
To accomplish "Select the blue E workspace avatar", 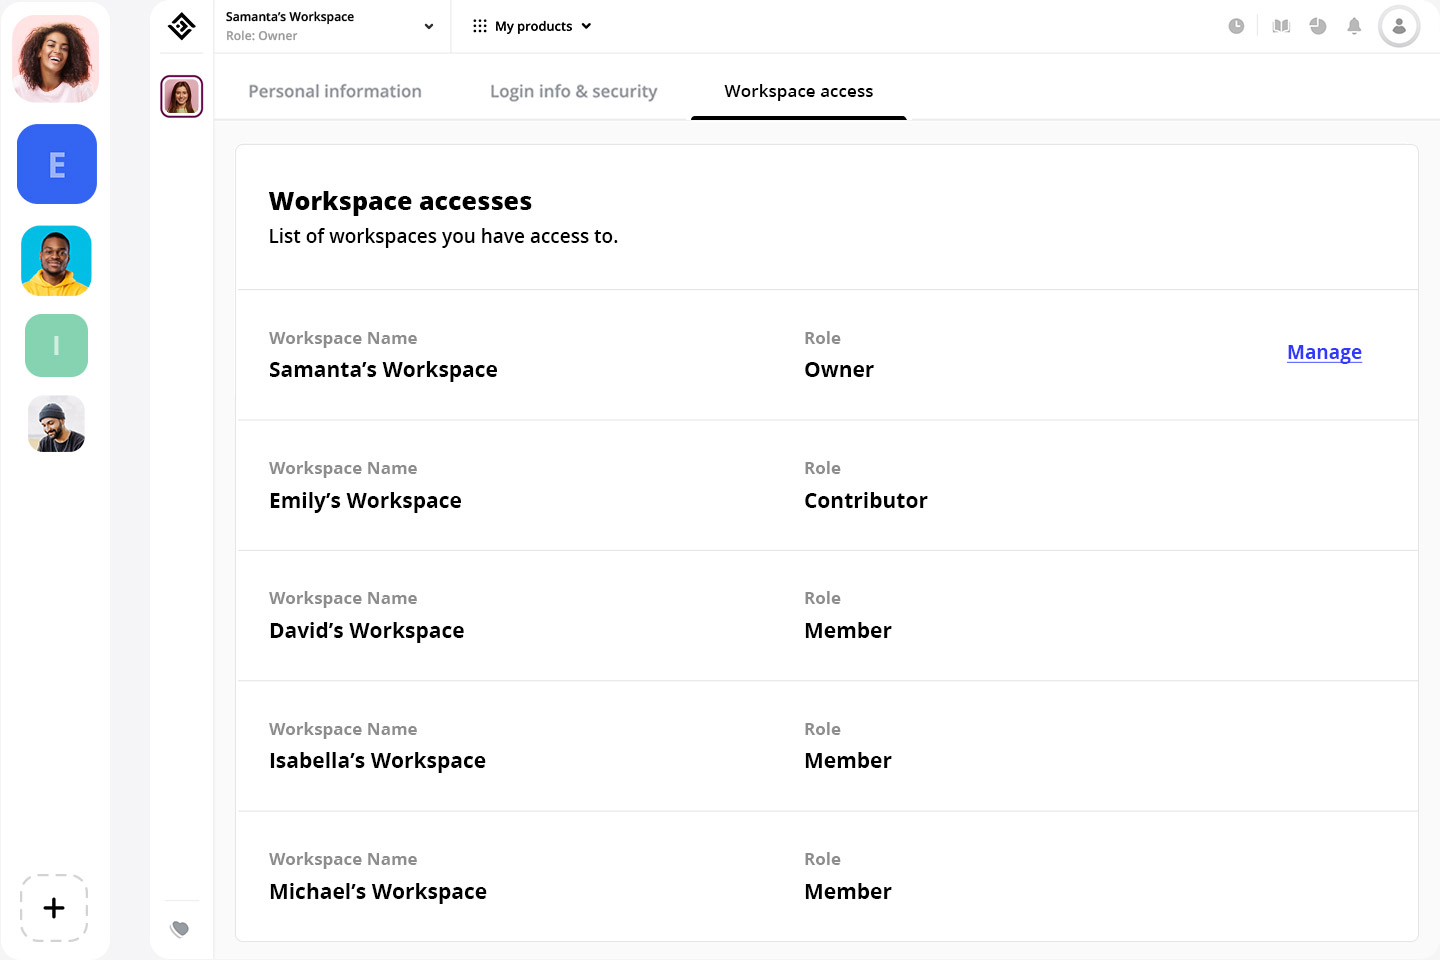I will click(56, 164).
